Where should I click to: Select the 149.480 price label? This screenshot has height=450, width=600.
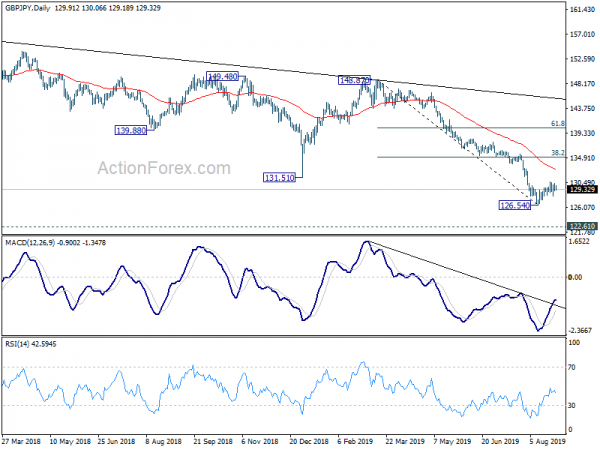coord(222,77)
